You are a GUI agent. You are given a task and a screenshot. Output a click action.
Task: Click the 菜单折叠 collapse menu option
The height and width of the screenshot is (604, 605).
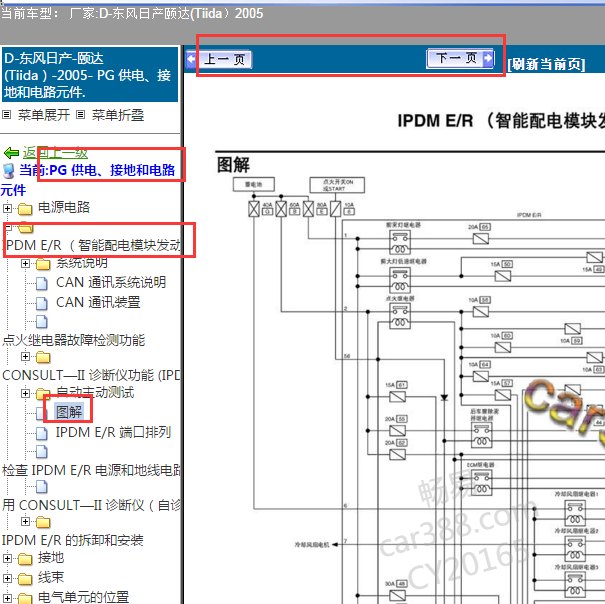118,115
